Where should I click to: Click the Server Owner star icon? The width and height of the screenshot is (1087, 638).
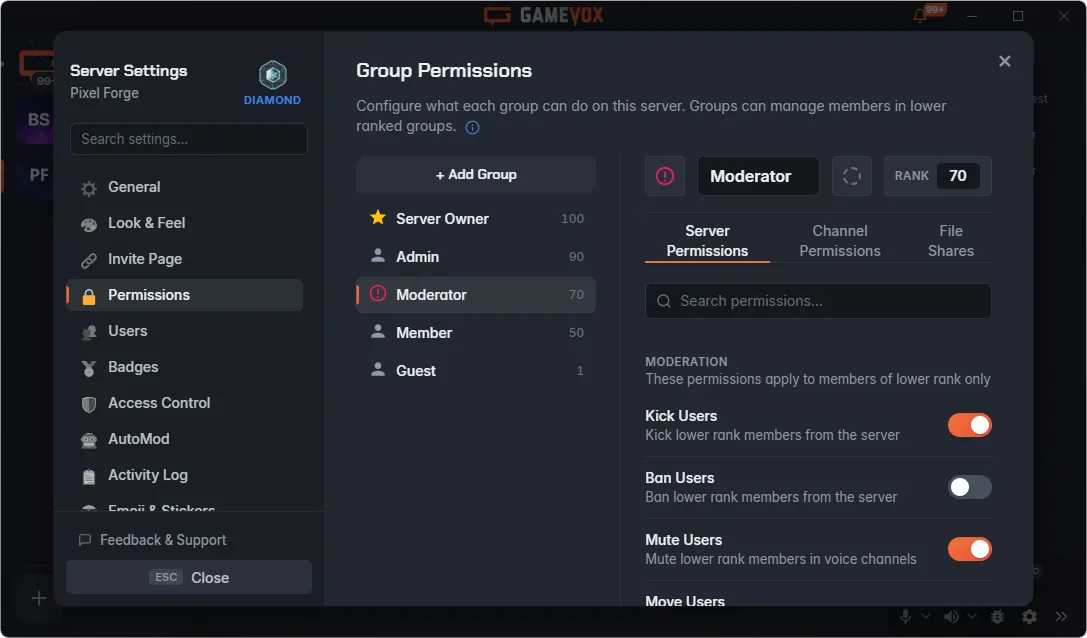tap(378, 218)
